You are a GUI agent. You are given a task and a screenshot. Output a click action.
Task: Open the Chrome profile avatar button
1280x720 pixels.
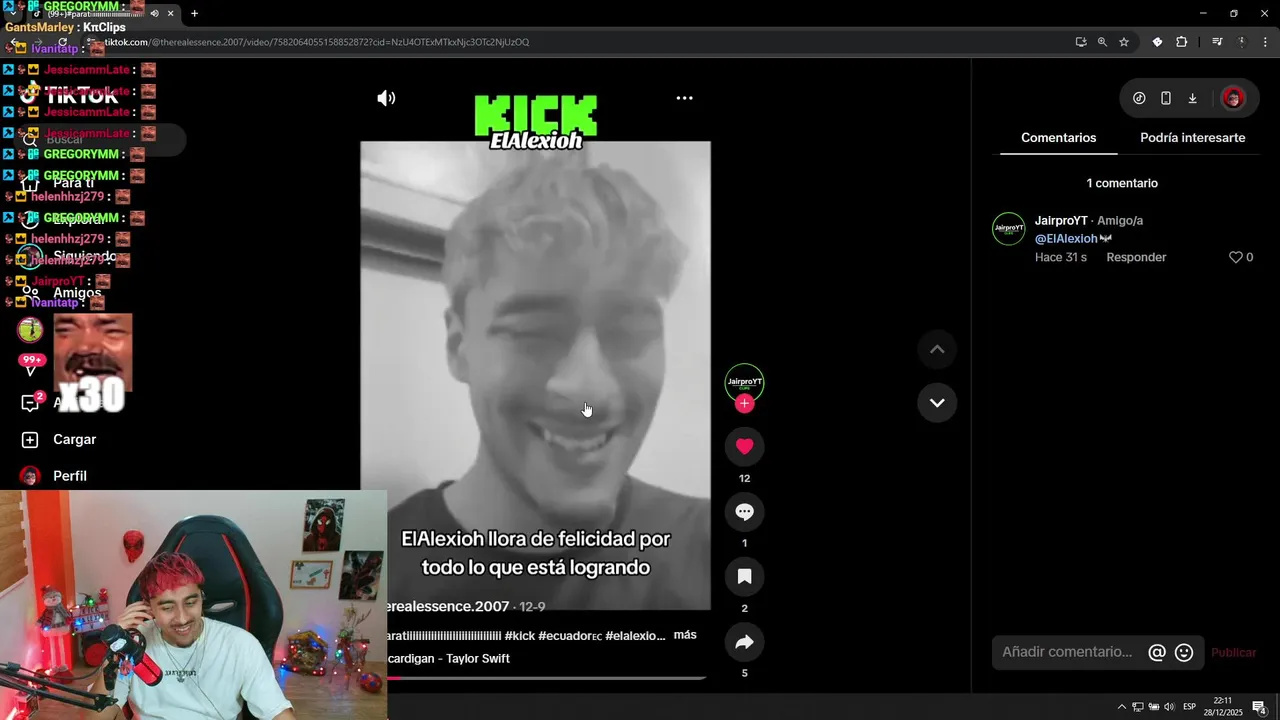(x=1241, y=42)
